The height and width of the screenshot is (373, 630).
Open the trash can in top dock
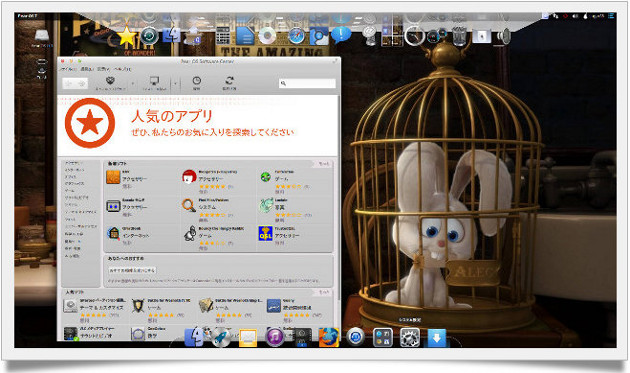460,36
